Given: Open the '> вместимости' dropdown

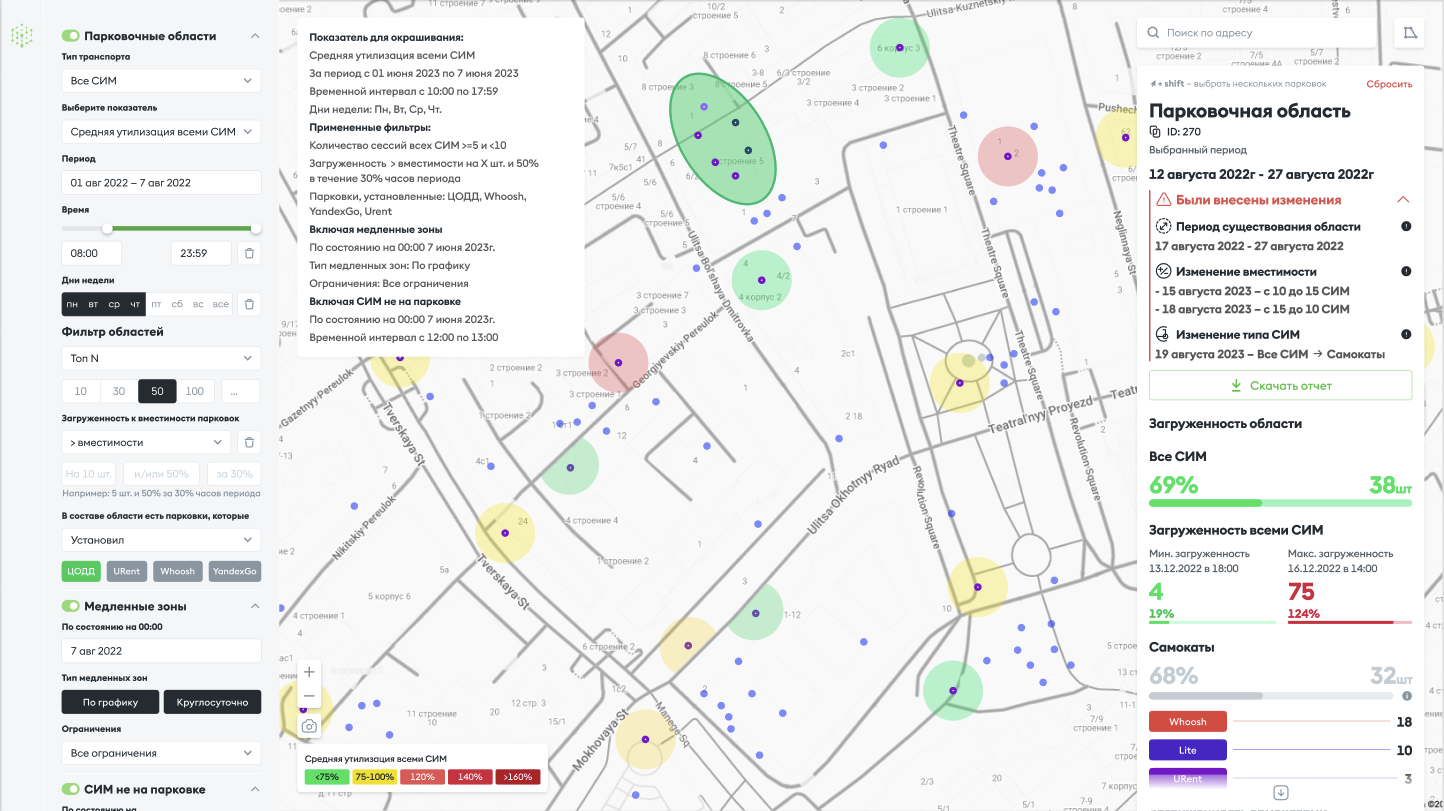Looking at the screenshot, I should click(x=147, y=442).
